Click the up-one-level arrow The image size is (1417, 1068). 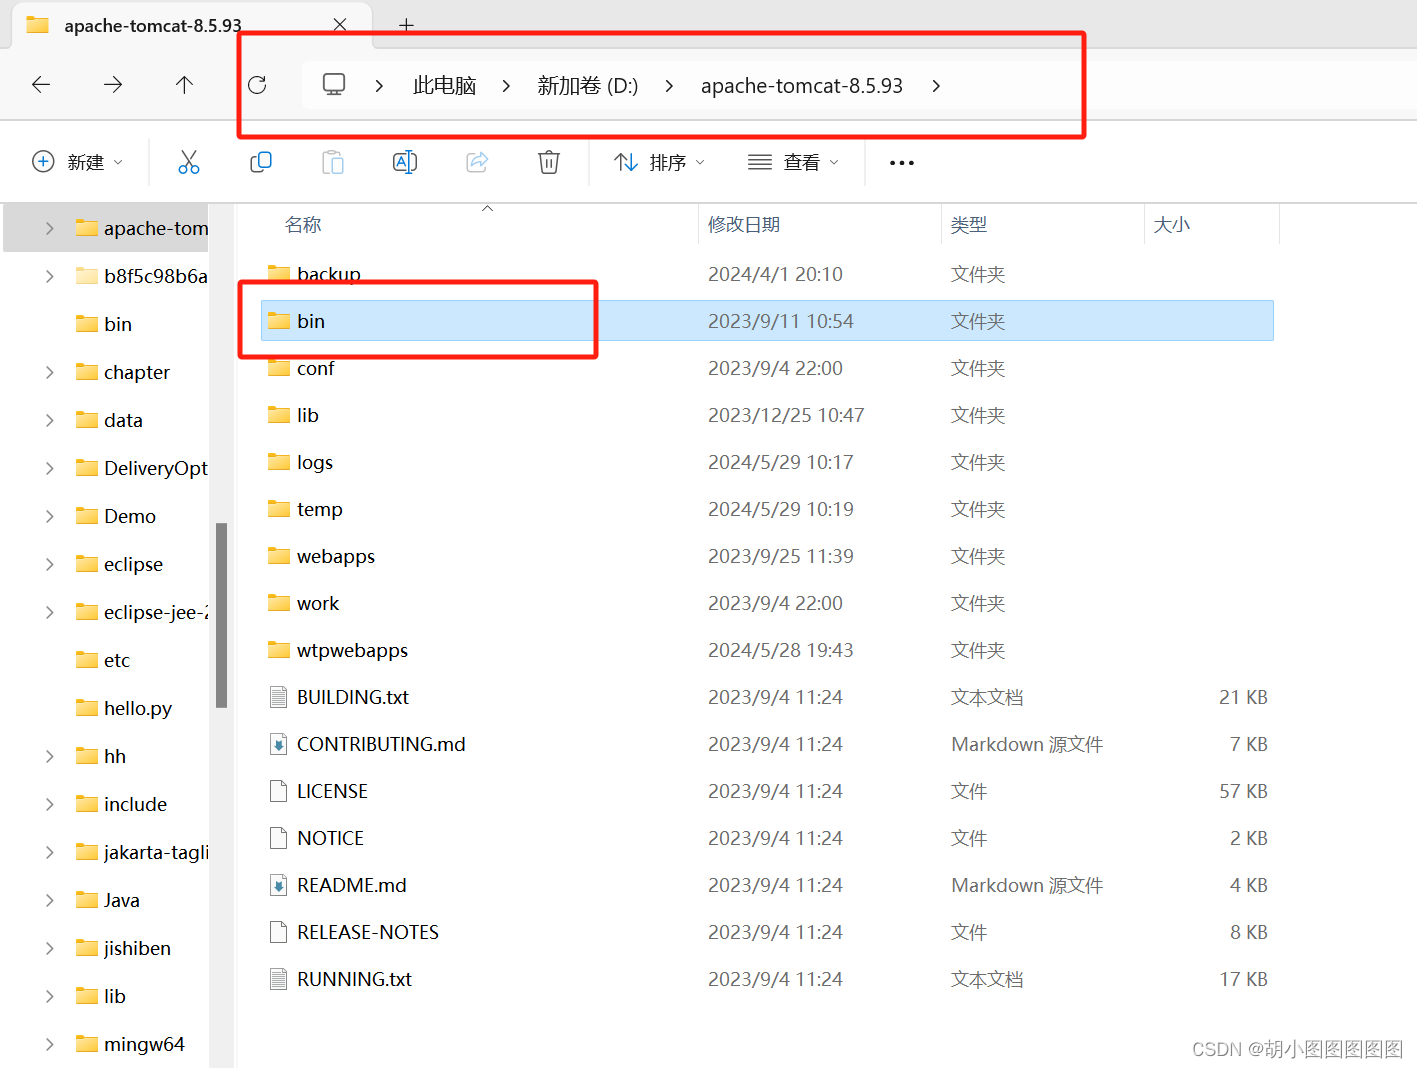pos(184,85)
